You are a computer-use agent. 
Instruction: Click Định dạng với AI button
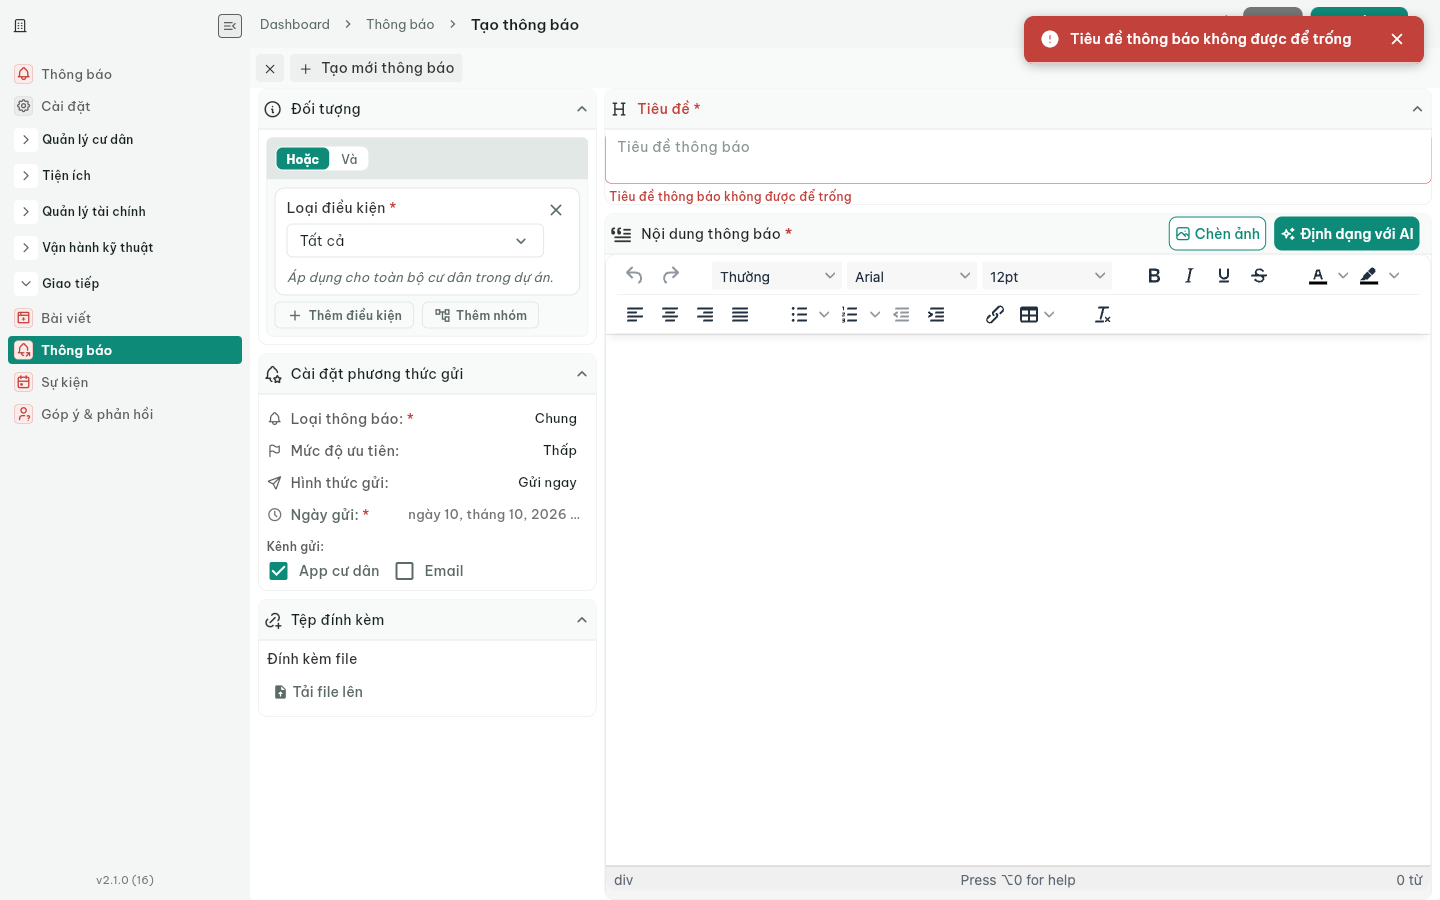[1347, 234]
